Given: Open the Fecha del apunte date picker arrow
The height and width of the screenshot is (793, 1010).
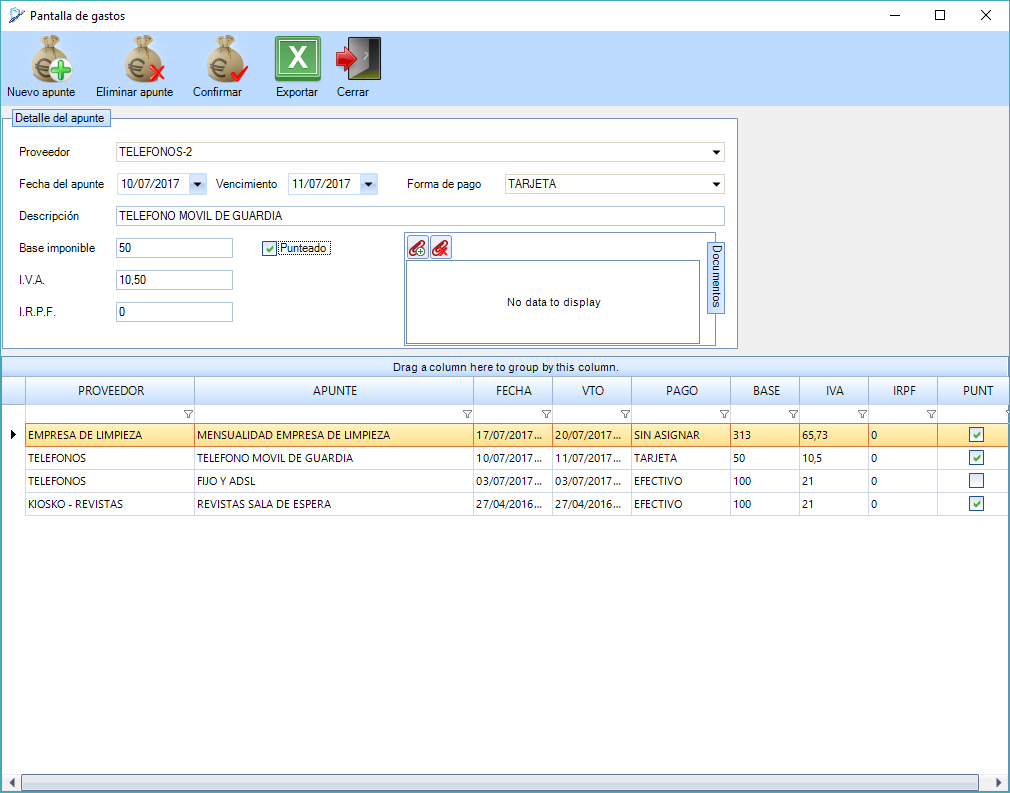Looking at the screenshot, I should click(198, 184).
